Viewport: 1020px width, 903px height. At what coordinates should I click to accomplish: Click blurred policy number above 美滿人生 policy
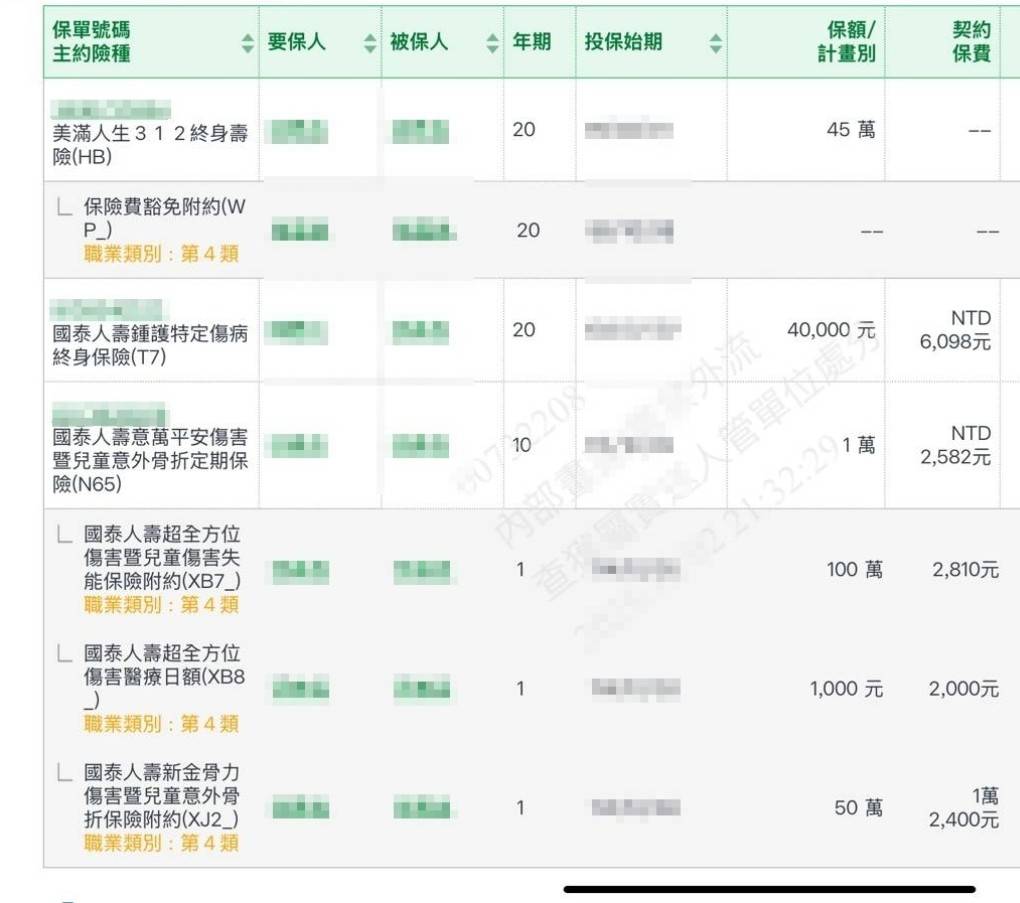tap(111, 109)
